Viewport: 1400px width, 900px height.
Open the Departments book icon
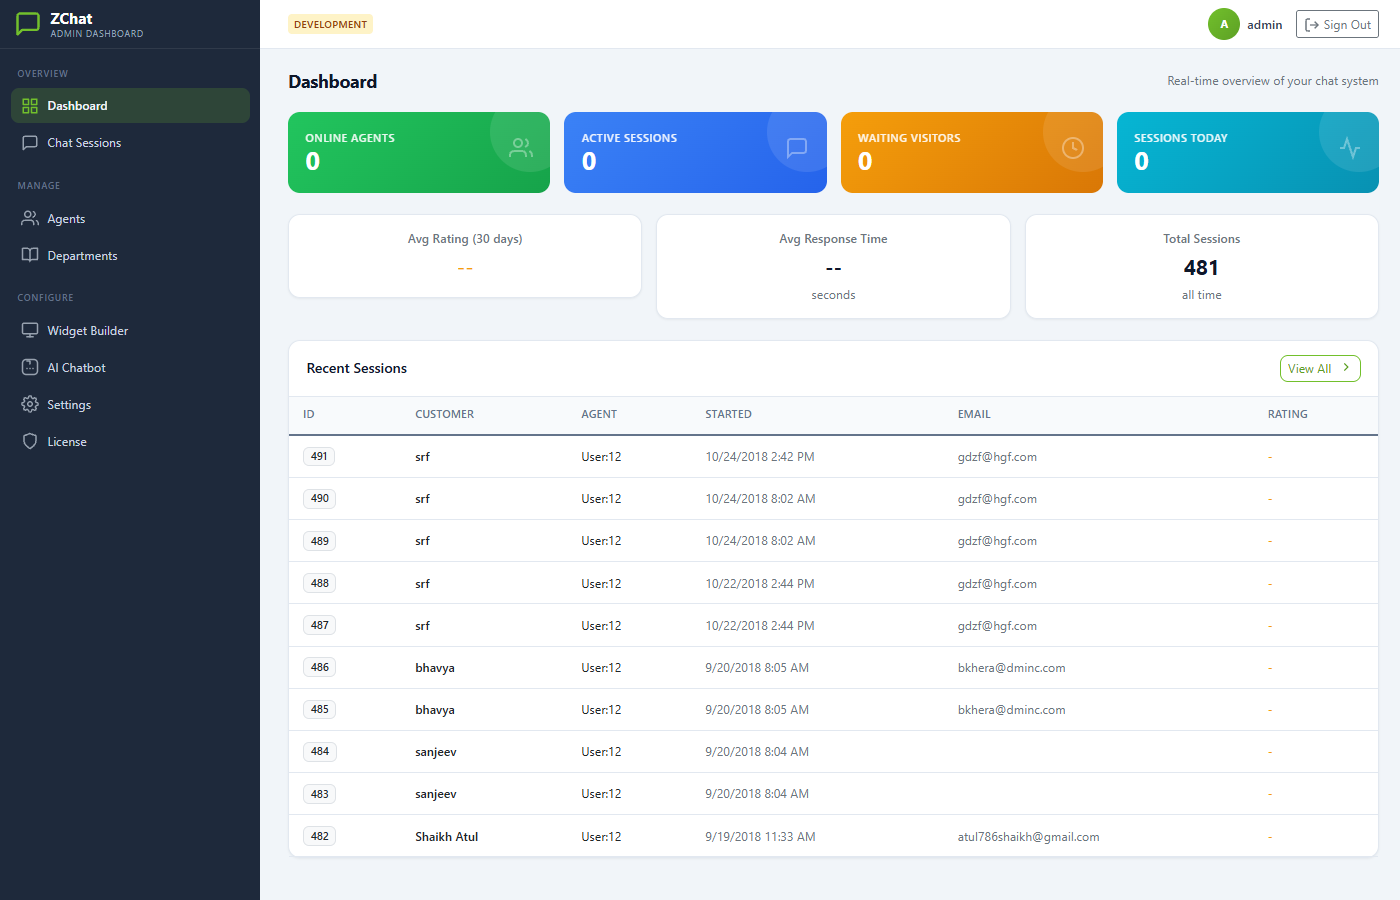[31, 255]
